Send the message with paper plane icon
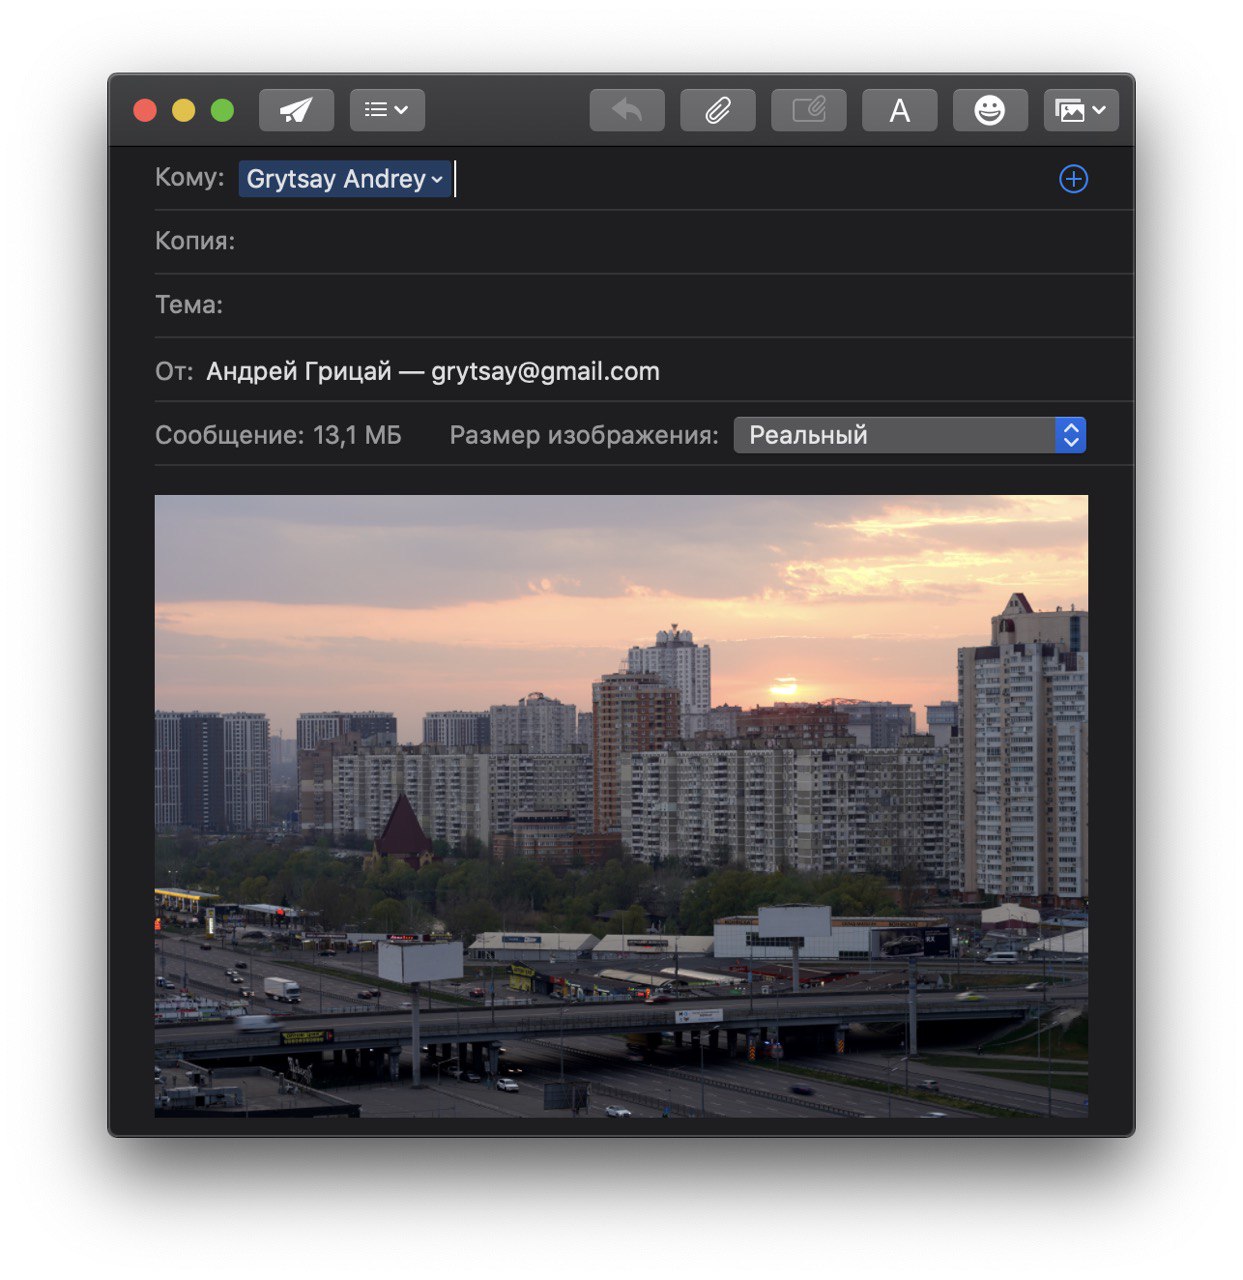 click(x=296, y=110)
